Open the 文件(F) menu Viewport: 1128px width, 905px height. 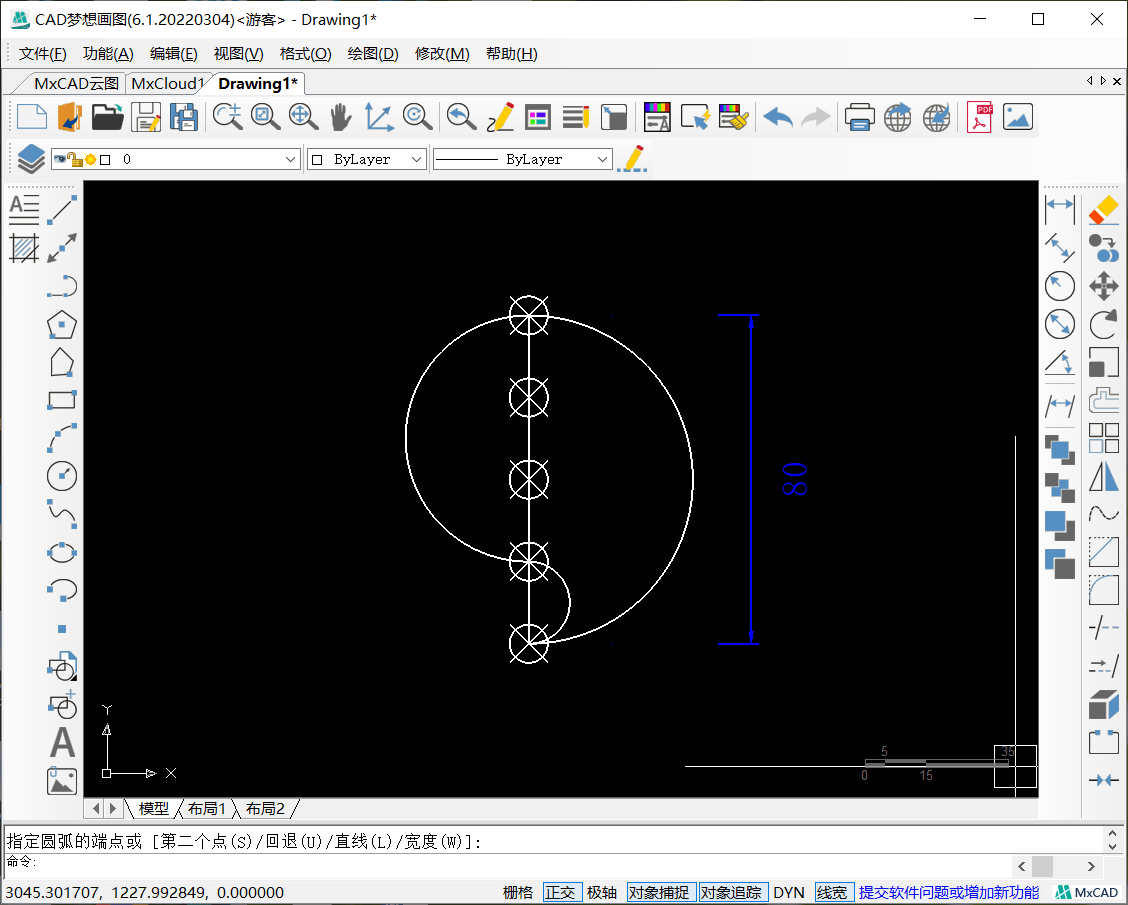tap(42, 54)
